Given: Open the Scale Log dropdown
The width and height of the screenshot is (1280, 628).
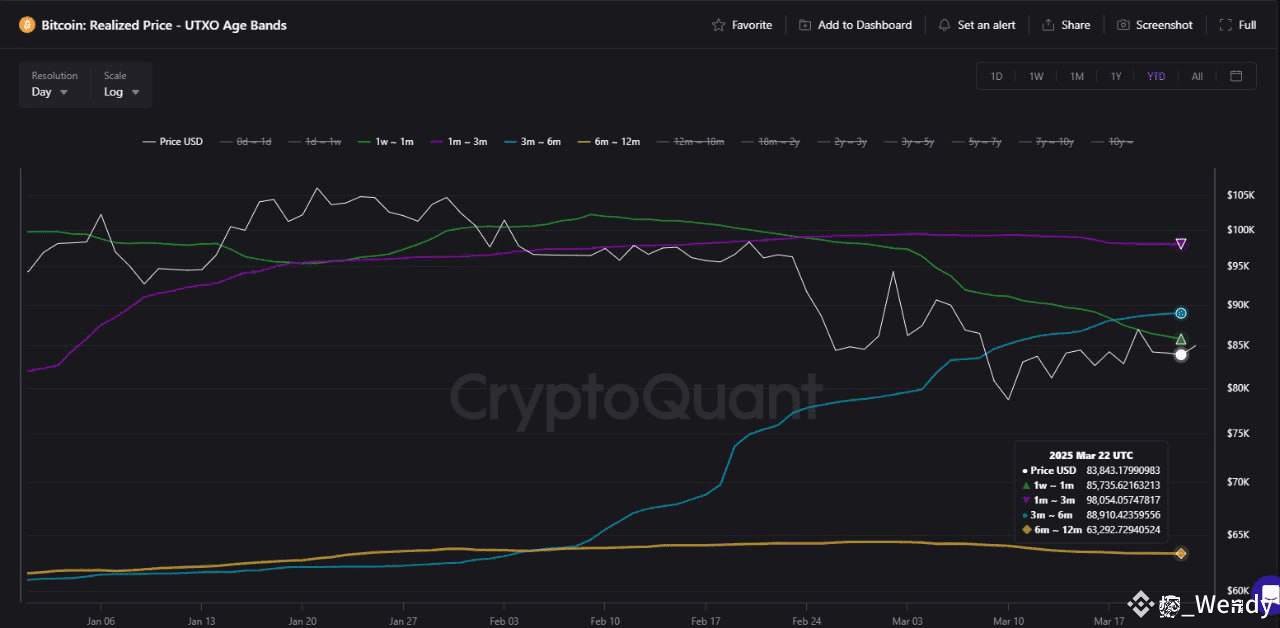Looking at the screenshot, I should pyautogui.click(x=119, y=92).
